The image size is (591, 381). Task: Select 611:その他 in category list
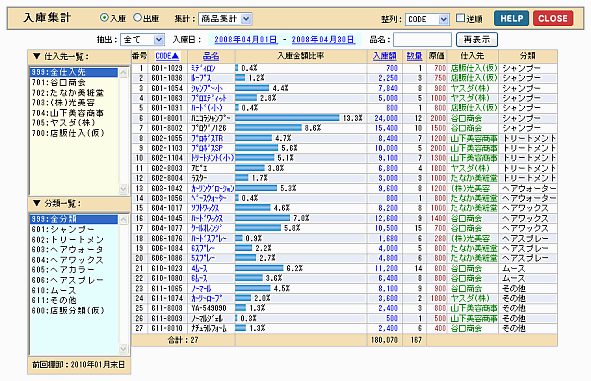click(x=74, y=300)
